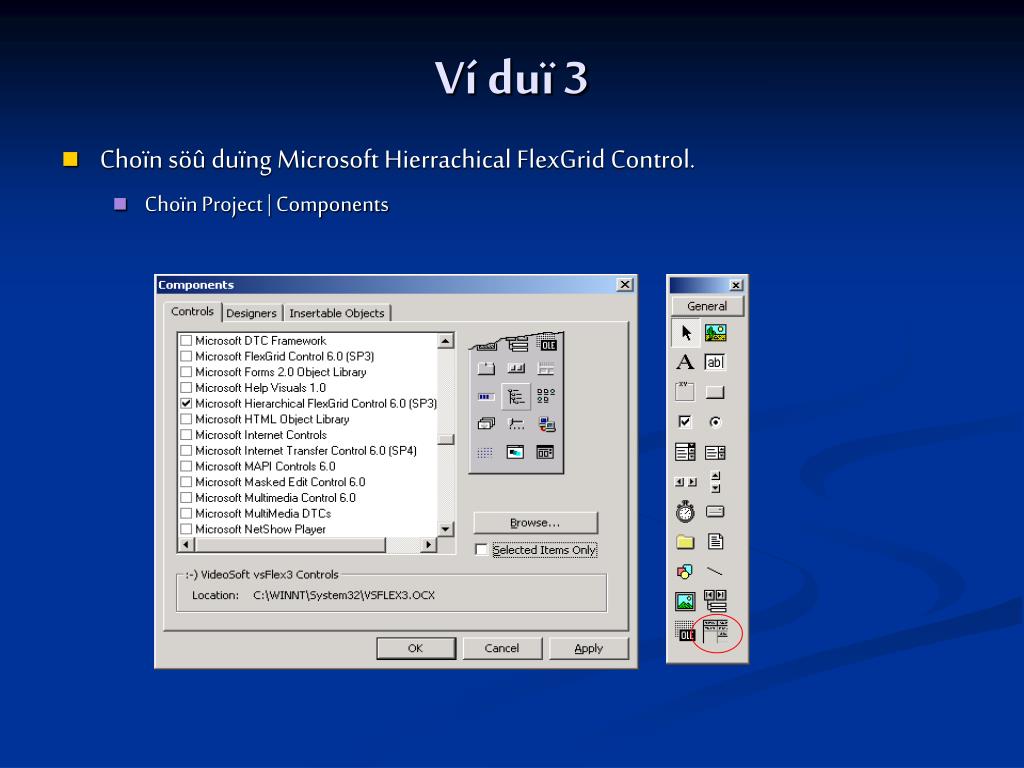Check Microsoft Forms 2.0 Object Library
The image size is (1024, 768).
tap(186, 372)
